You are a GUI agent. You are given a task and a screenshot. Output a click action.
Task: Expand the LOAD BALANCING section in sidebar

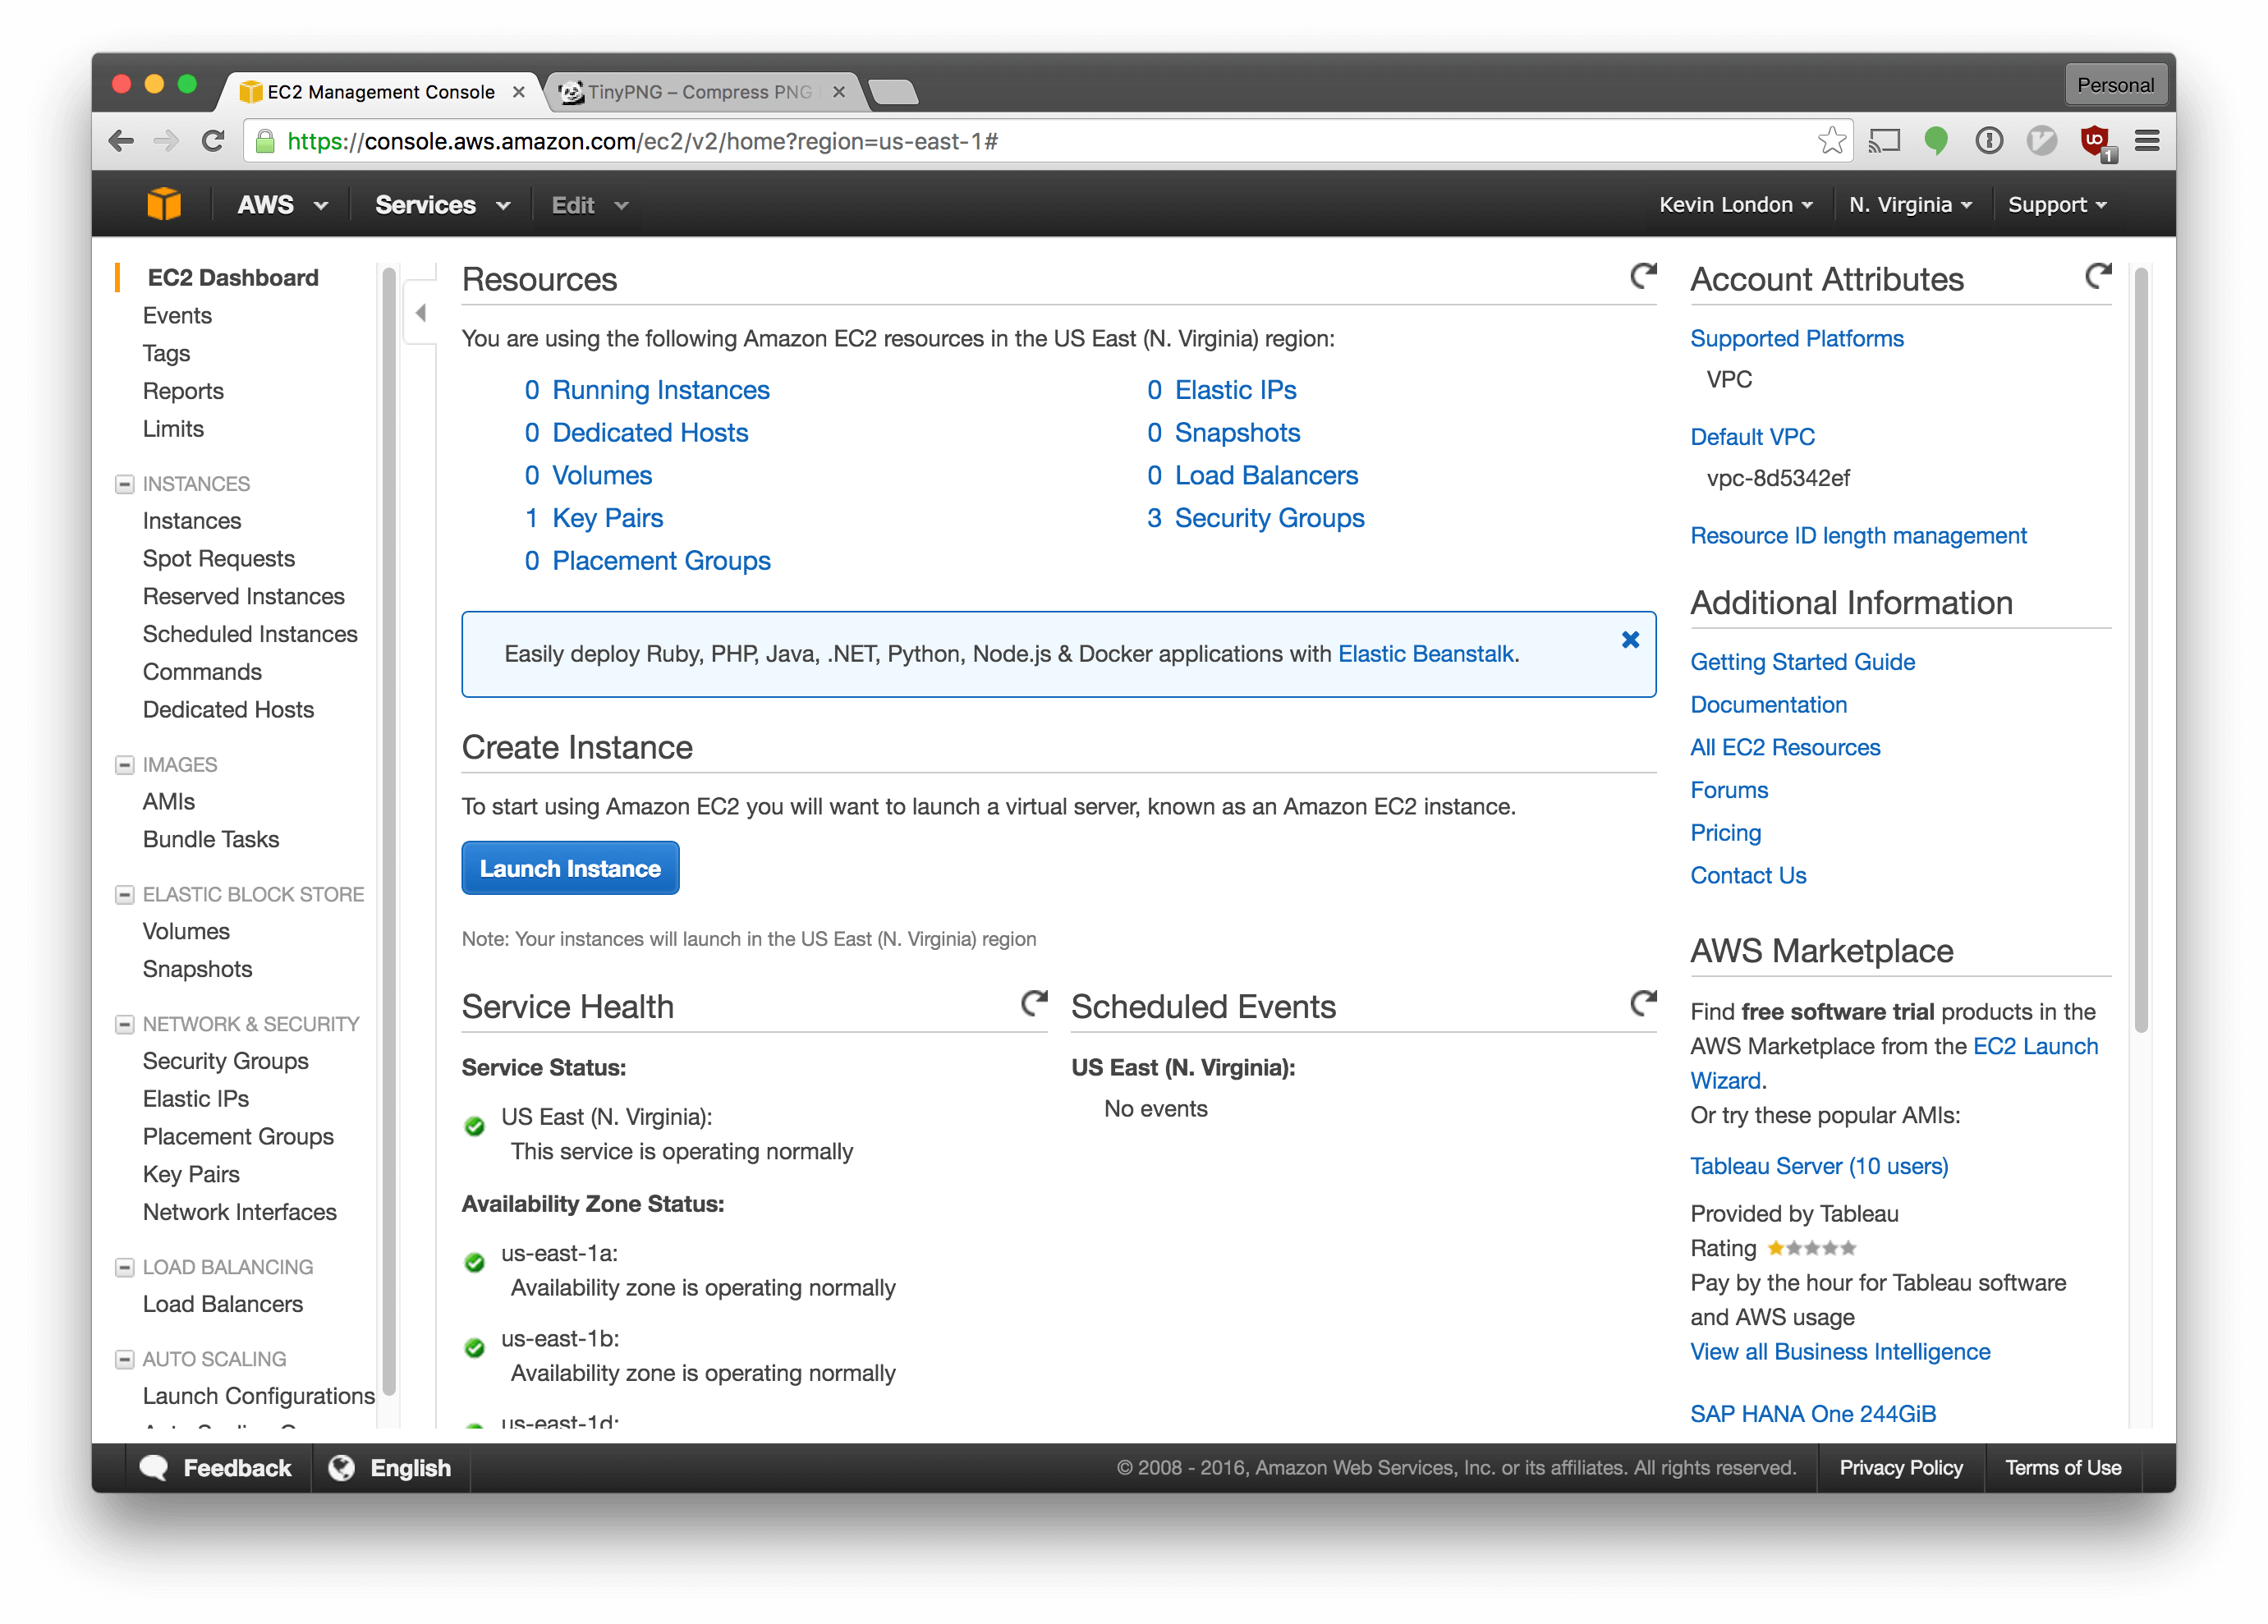[122, 1265]
